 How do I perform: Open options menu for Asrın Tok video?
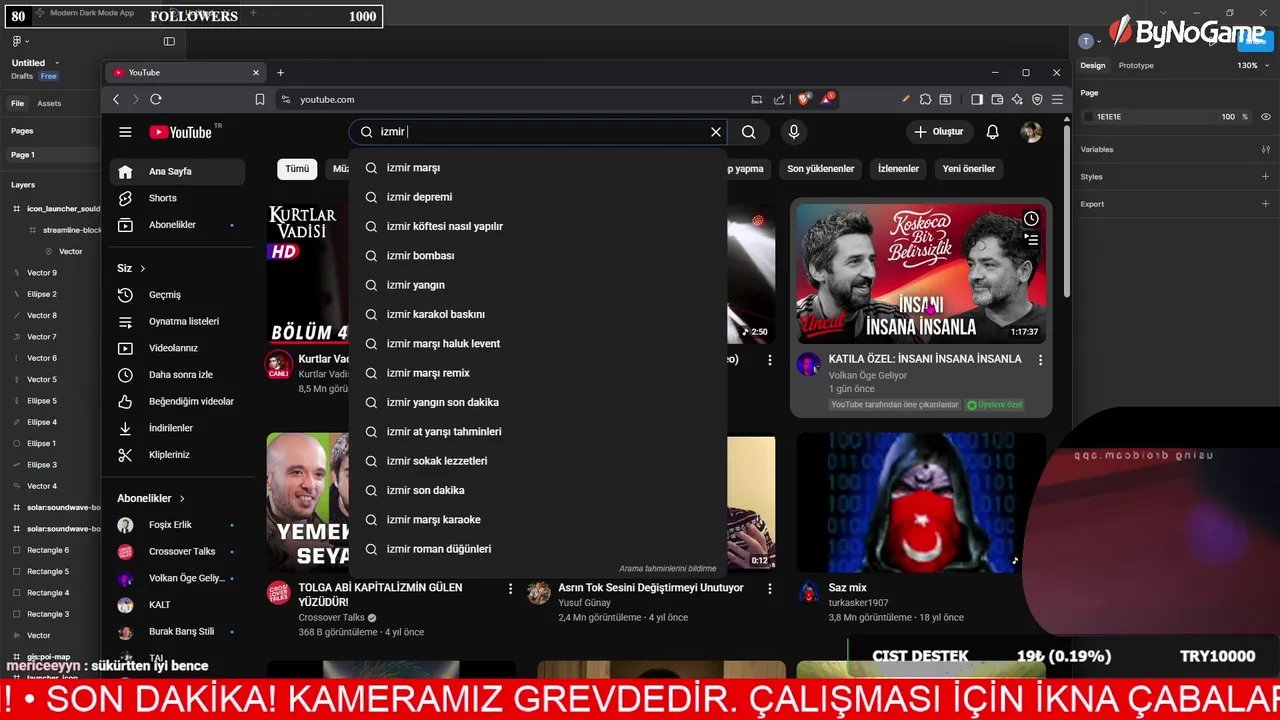pyautogui.click(x=770, y=589)
